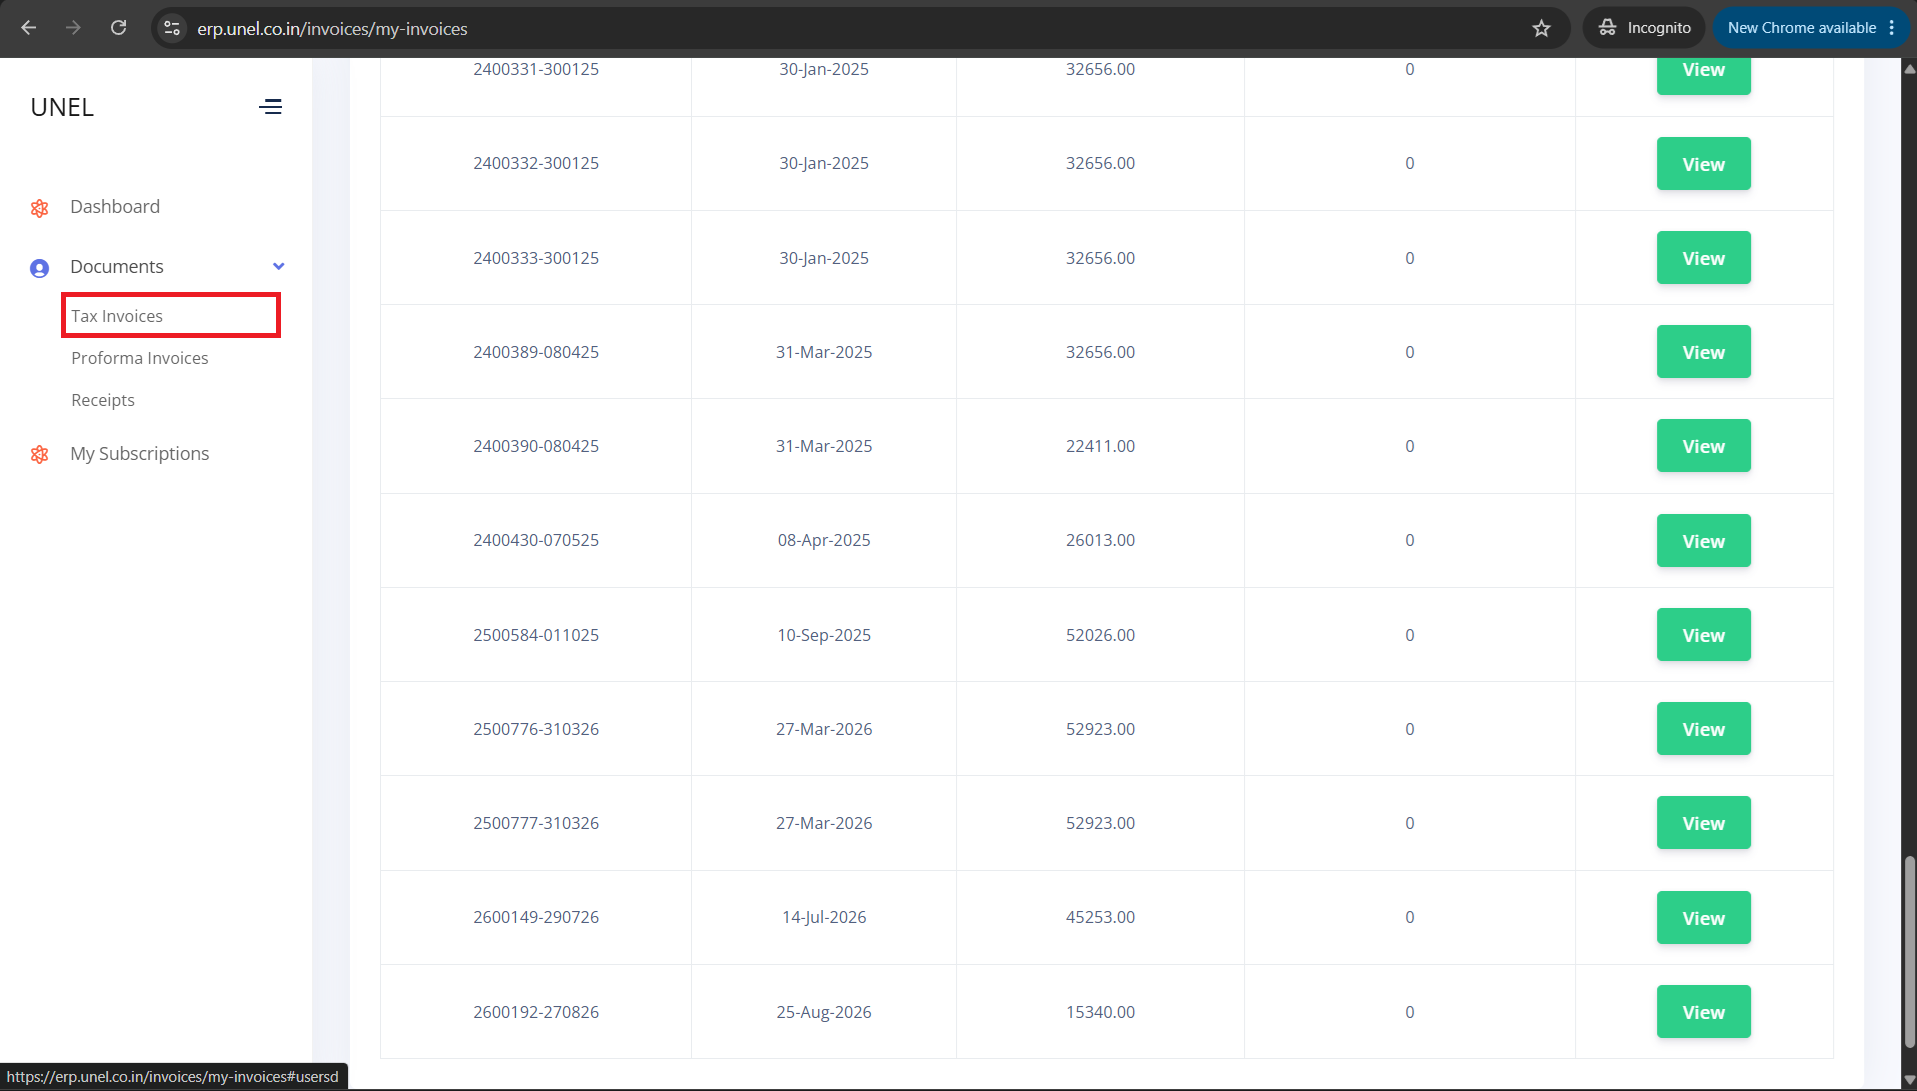Click date 25-Aug-2026
The height and width of the screenshot is (1091, 1917).
(x=824, y=1012)
